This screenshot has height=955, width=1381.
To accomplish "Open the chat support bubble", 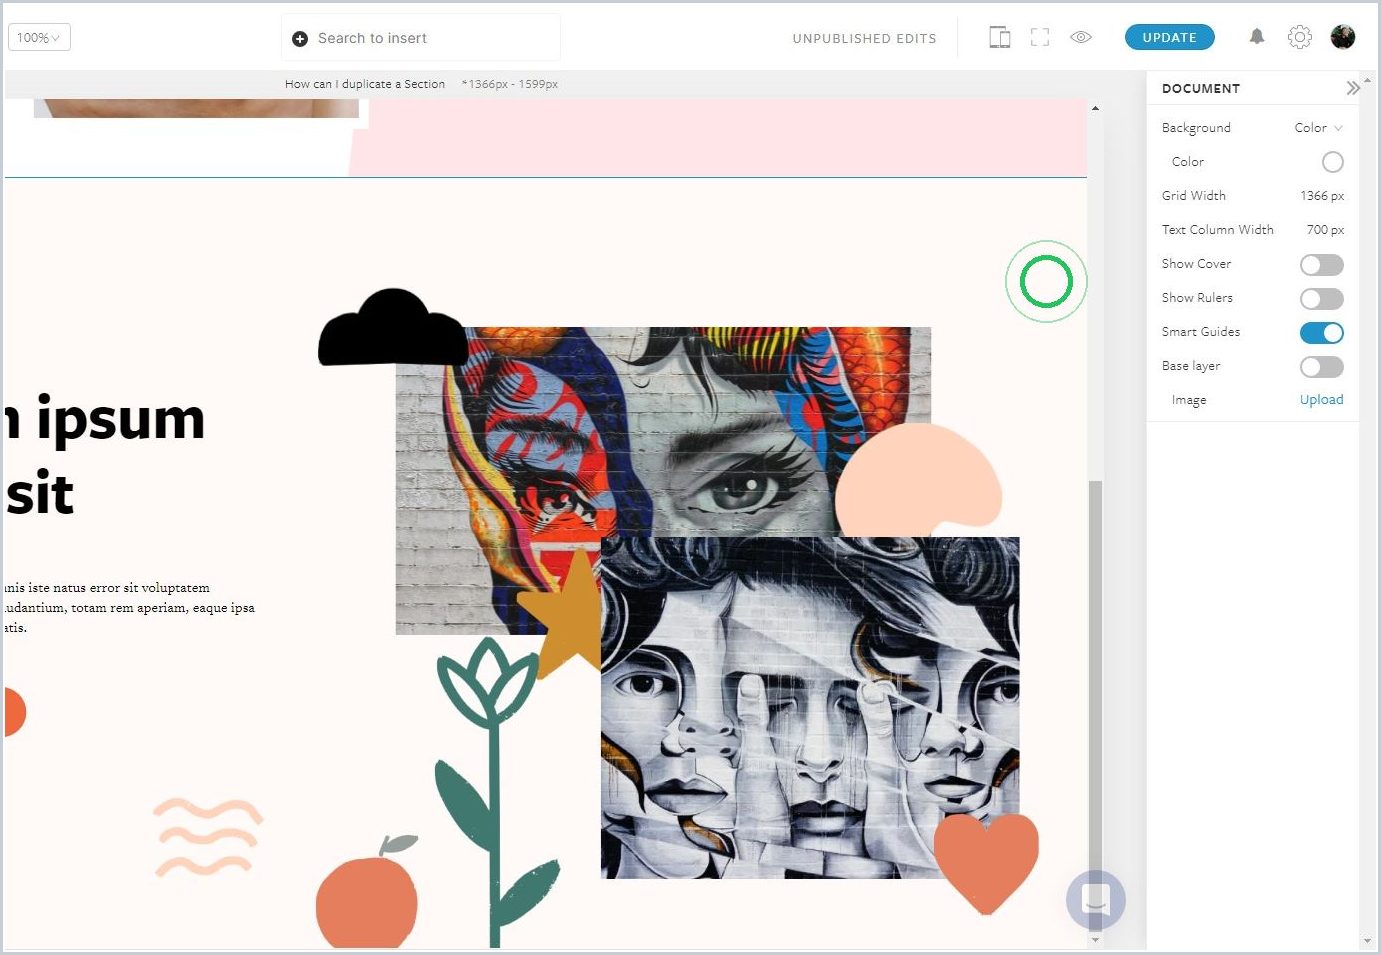I will (x=1096, y=900).
